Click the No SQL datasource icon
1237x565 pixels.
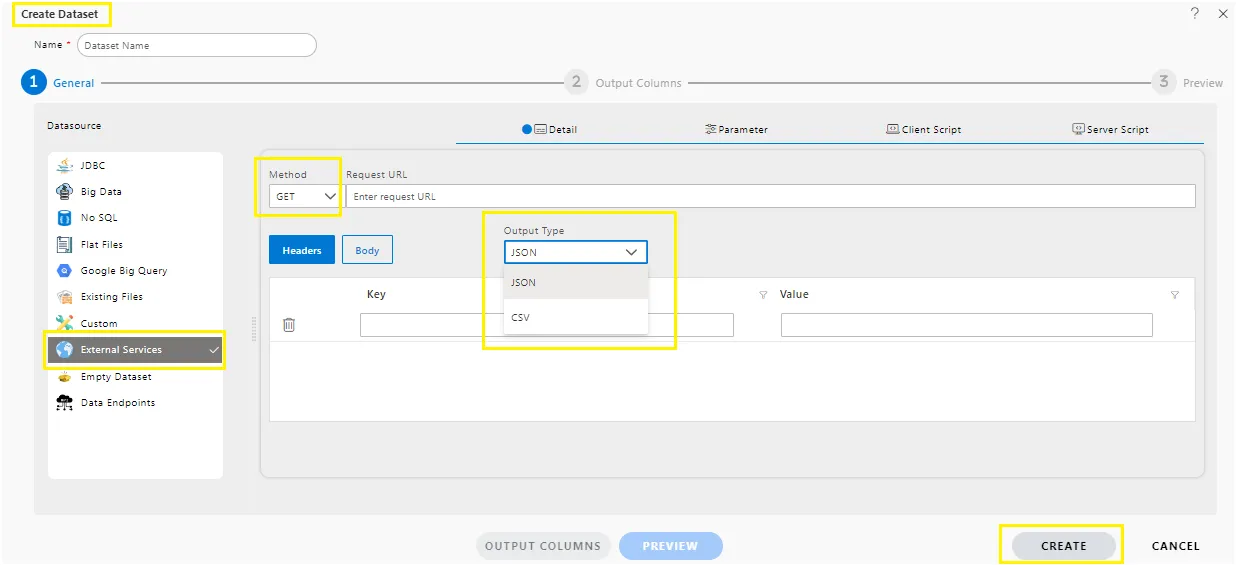pyautogui.click(x=64, y=218)
